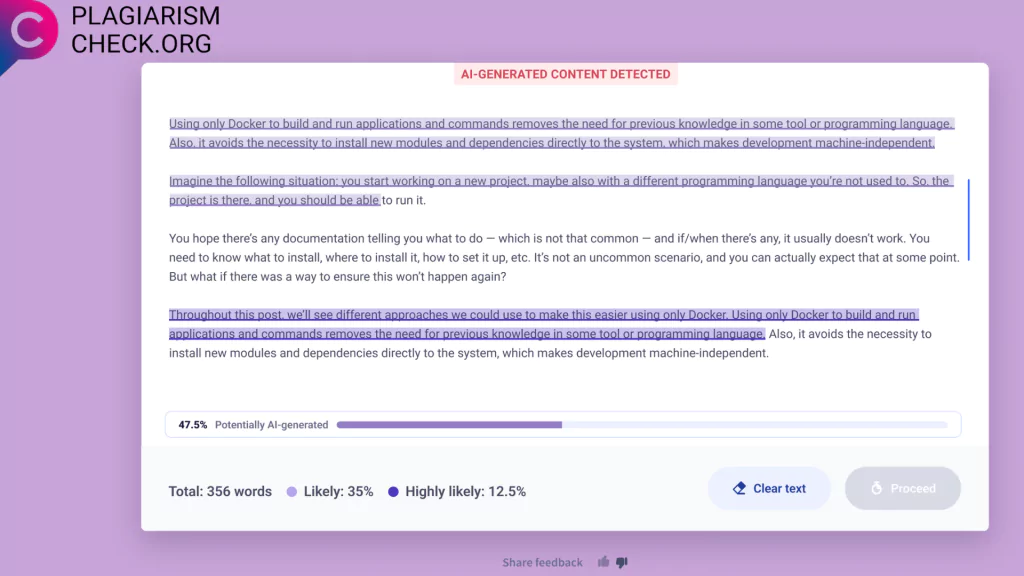Click the sentence 'But what if there was a way'
Viewport: 1024px width, 576px height.
338,277
